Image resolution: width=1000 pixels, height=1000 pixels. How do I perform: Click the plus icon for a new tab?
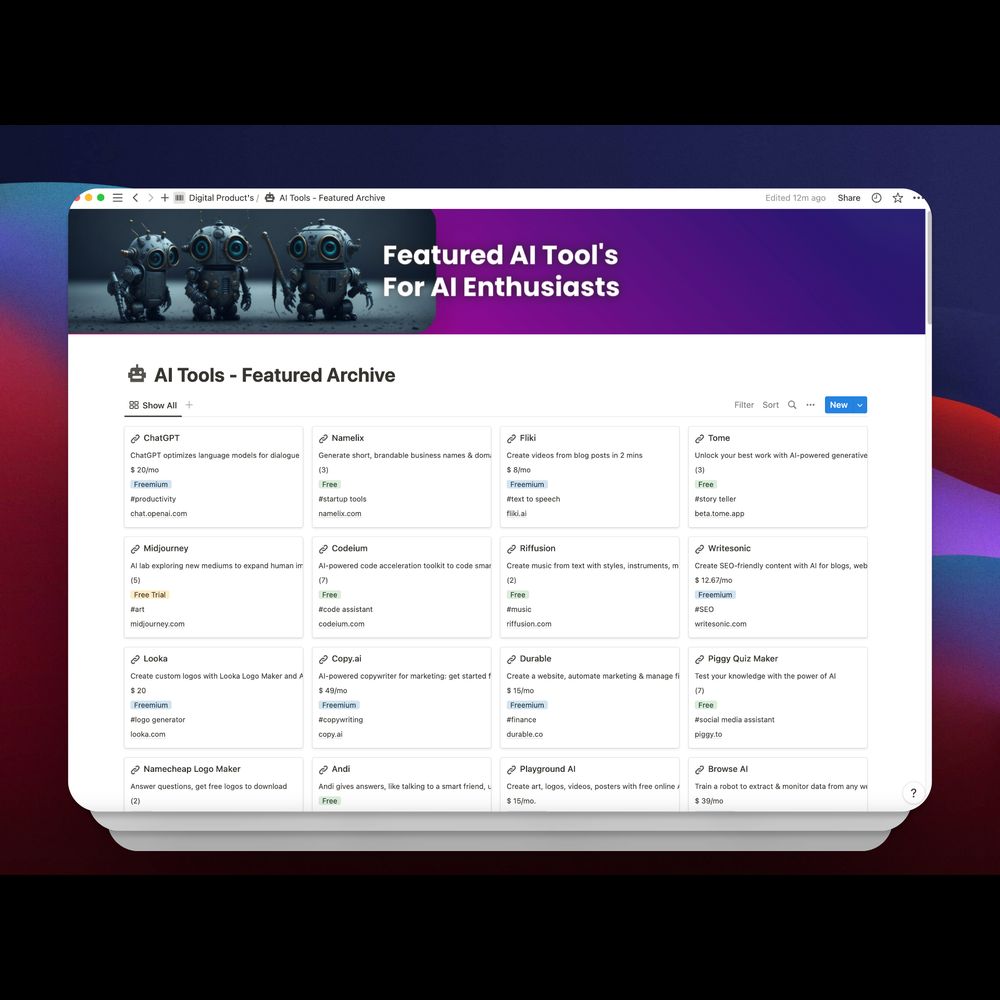[x=165, y=198]
